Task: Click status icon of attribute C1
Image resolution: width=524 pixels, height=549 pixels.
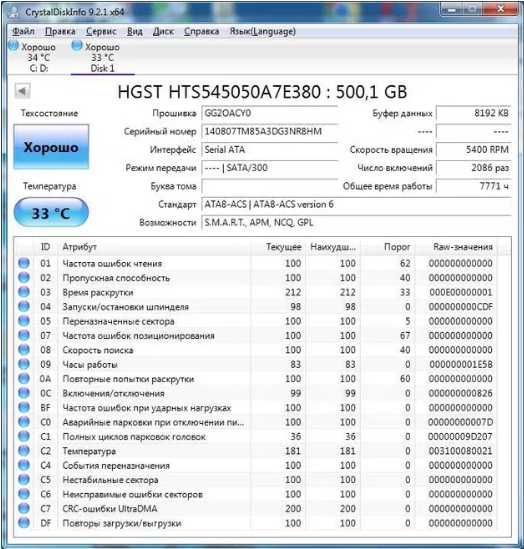Action: click(24, 436)
